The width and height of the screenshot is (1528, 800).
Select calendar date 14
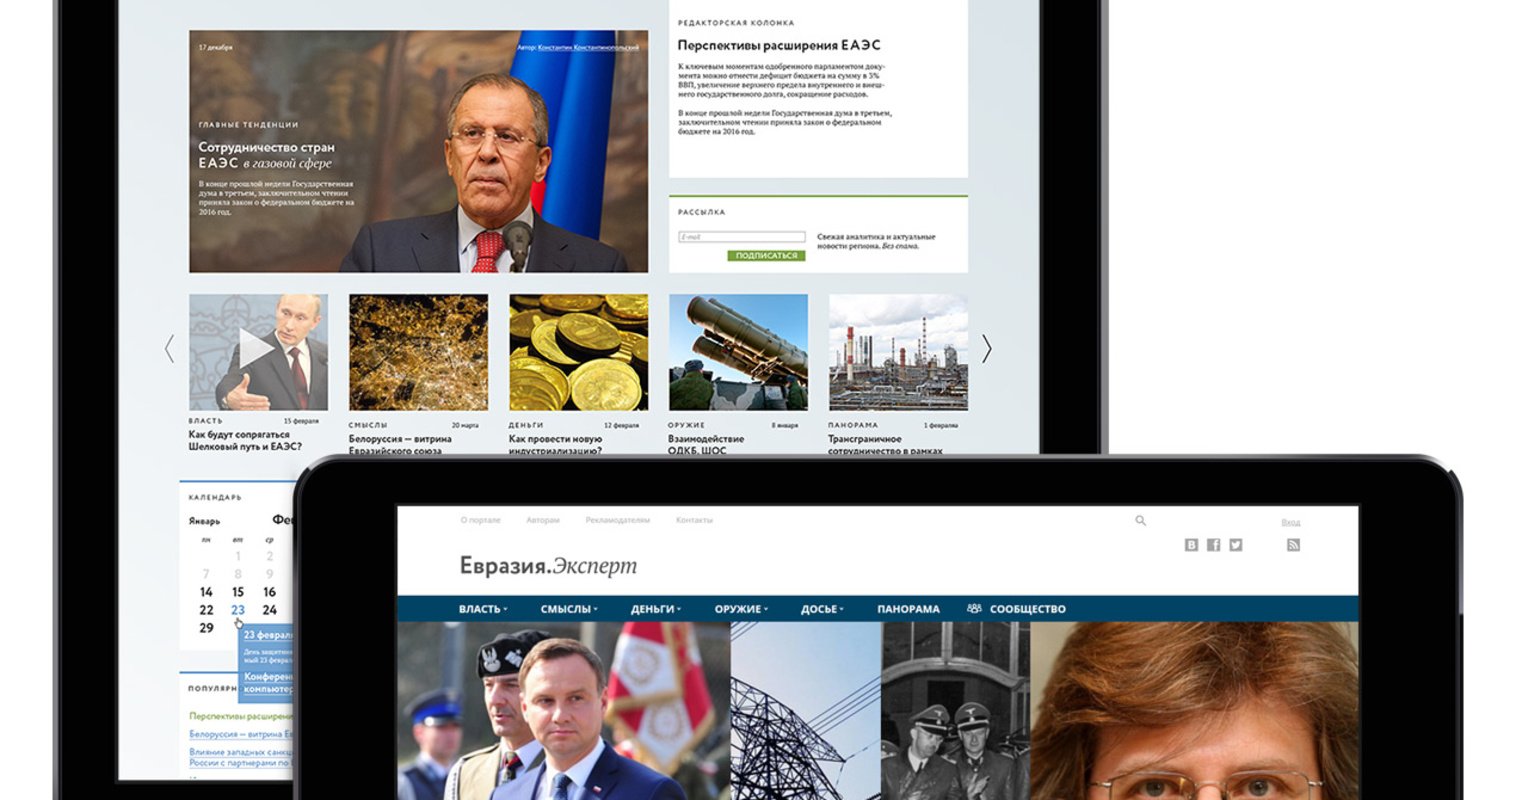coord(206,592)
